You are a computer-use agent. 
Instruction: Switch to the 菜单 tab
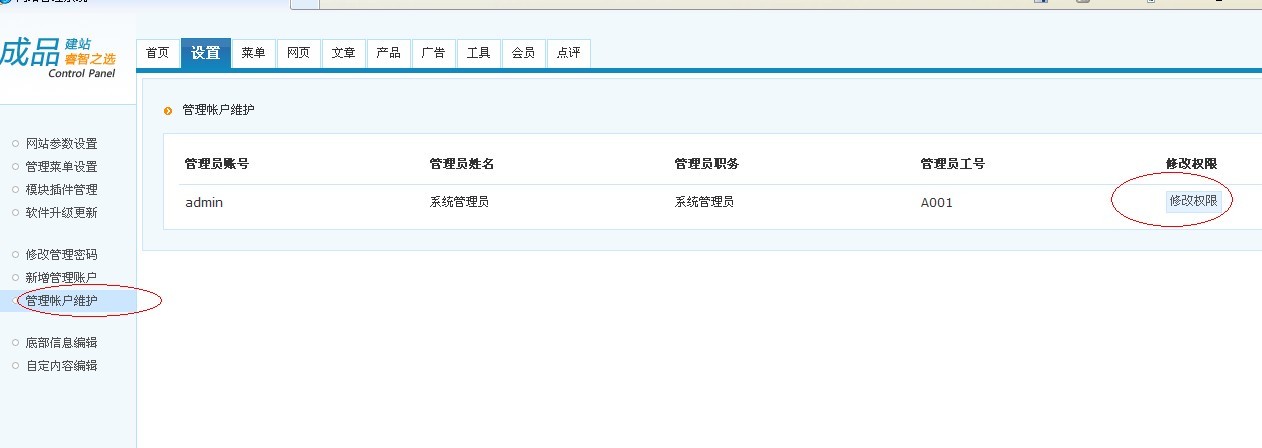pos(253,53)
